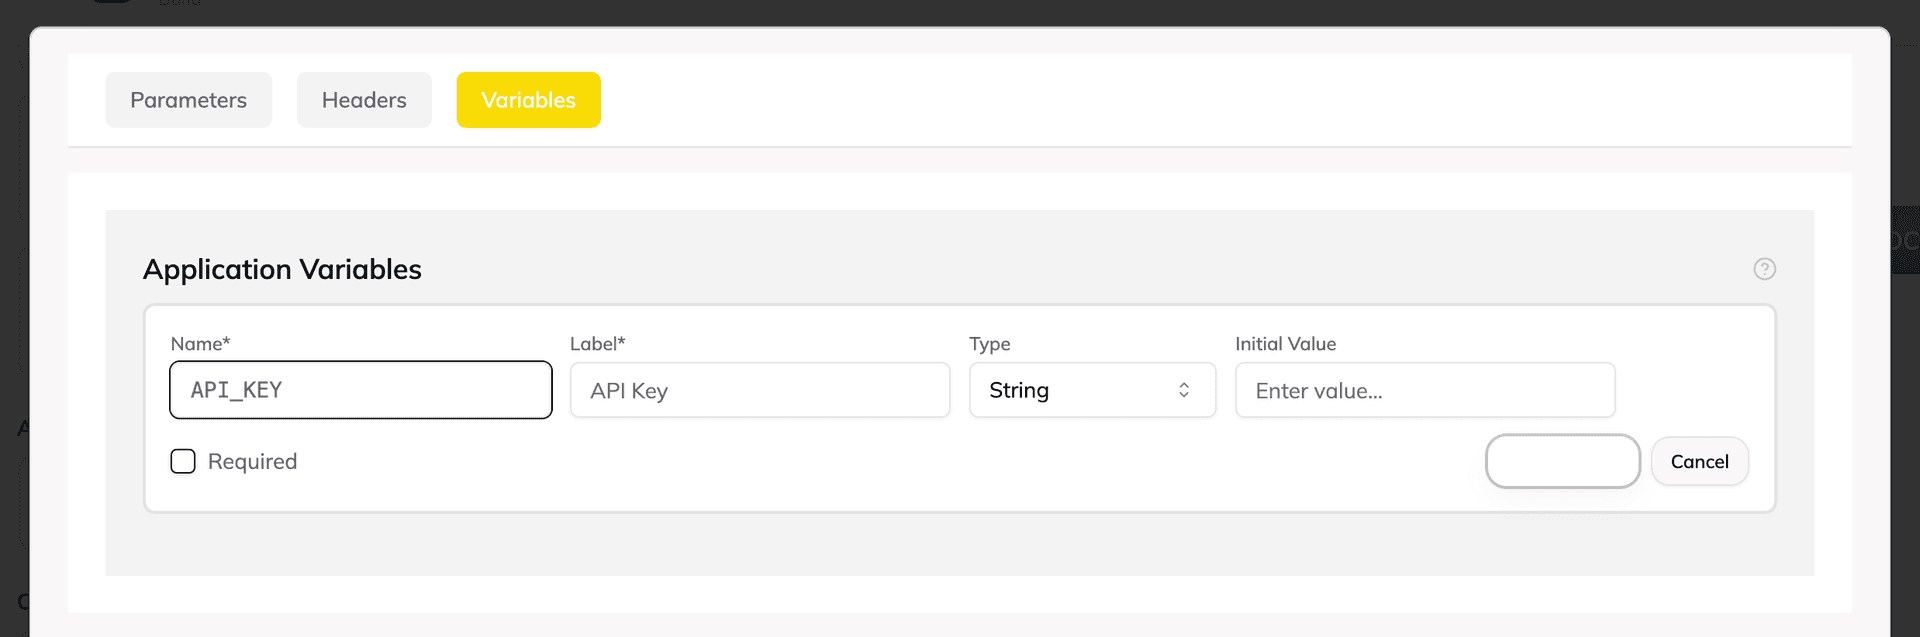Click the "Type" label above the dropdown

tap(989, 344)
